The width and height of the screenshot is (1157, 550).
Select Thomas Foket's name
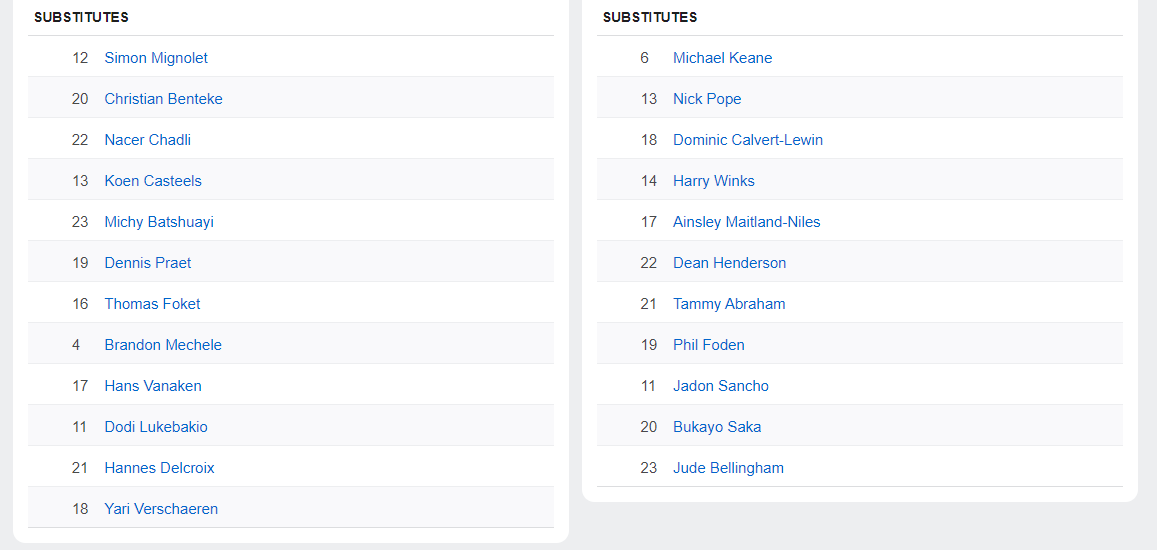(x=152, y=304)
